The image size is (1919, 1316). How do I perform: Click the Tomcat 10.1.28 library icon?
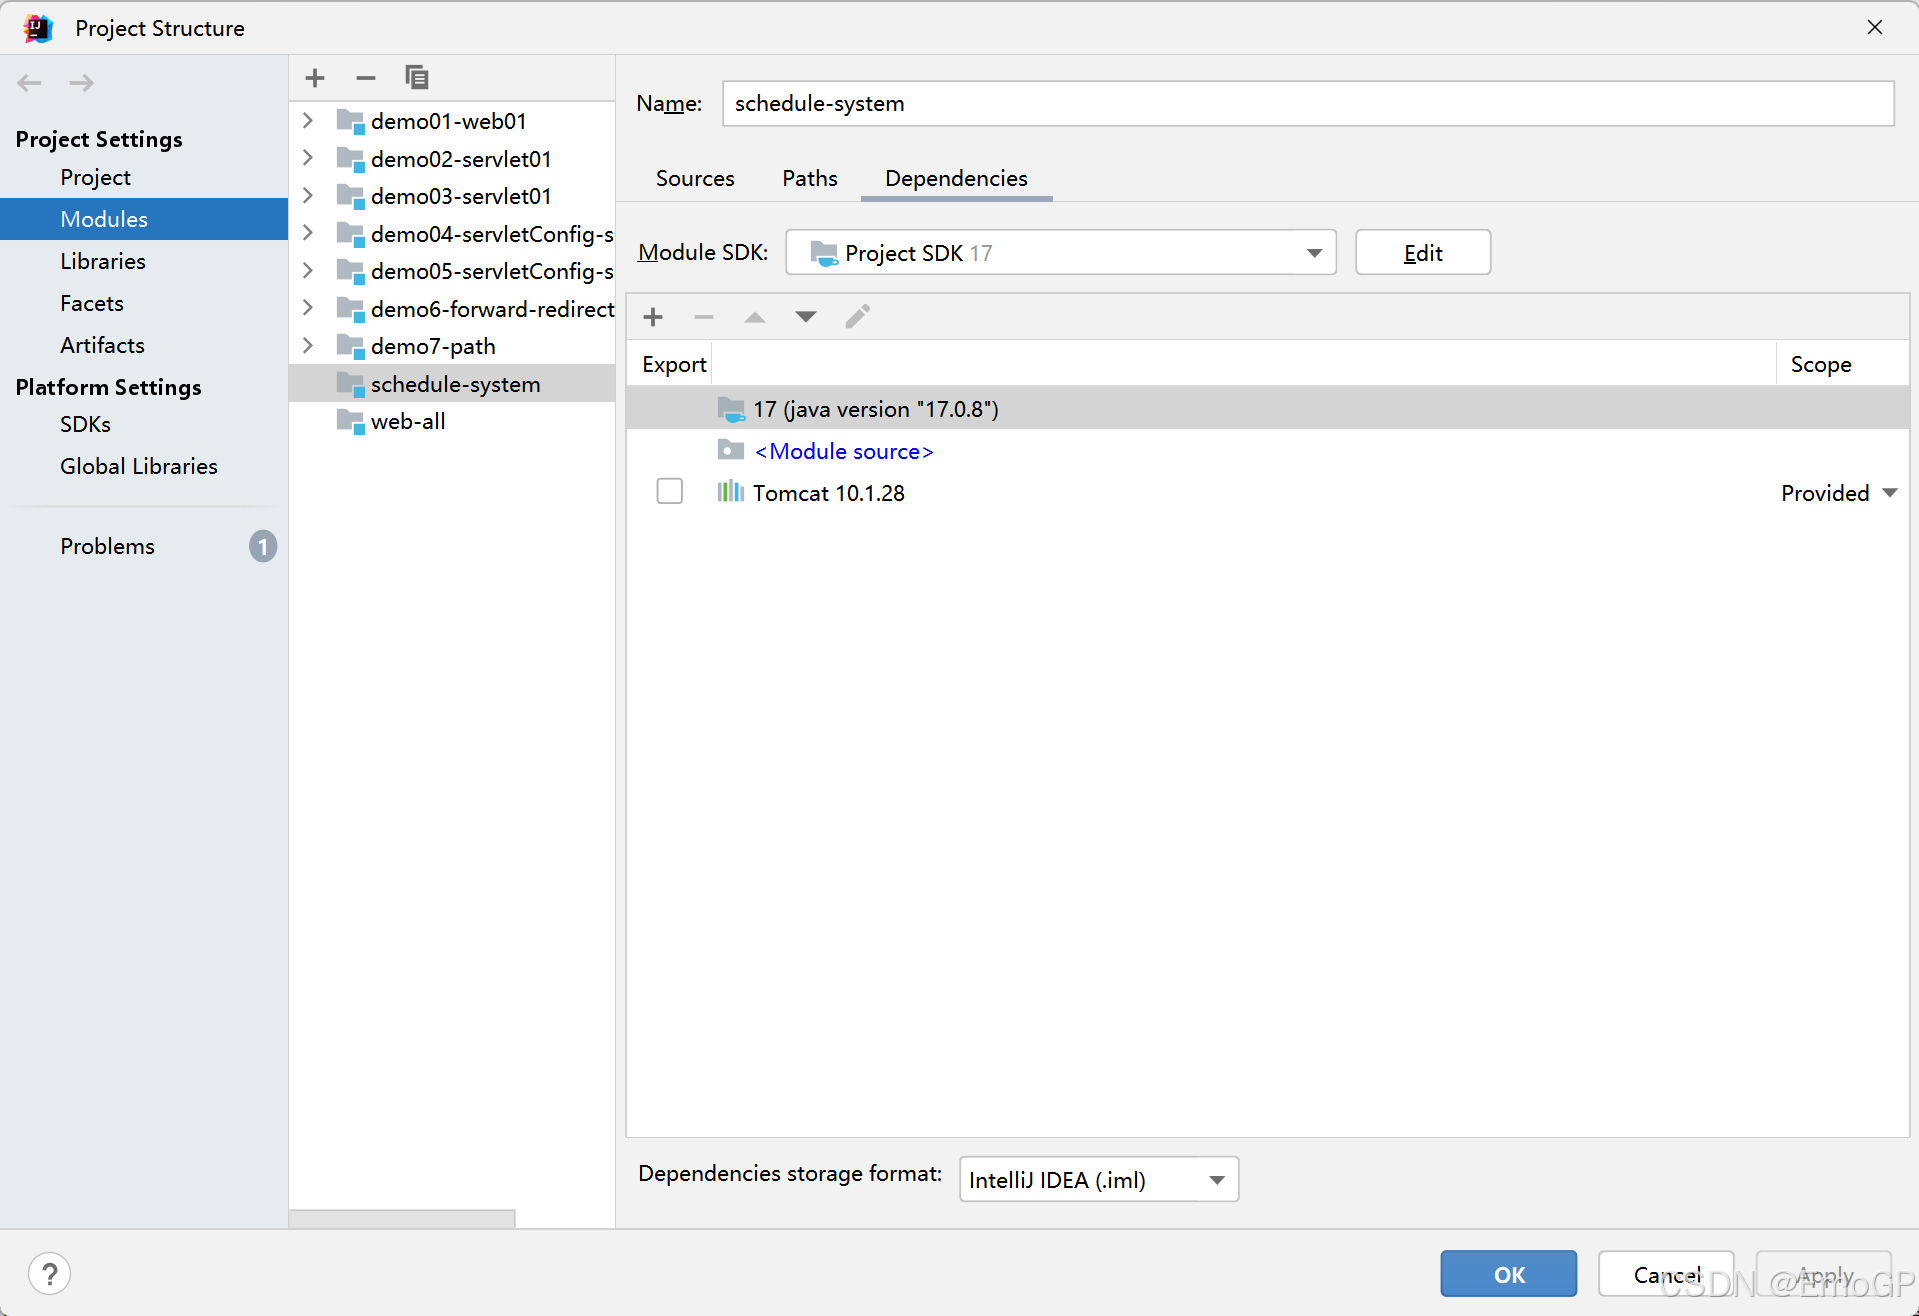(x=731, y=491)
